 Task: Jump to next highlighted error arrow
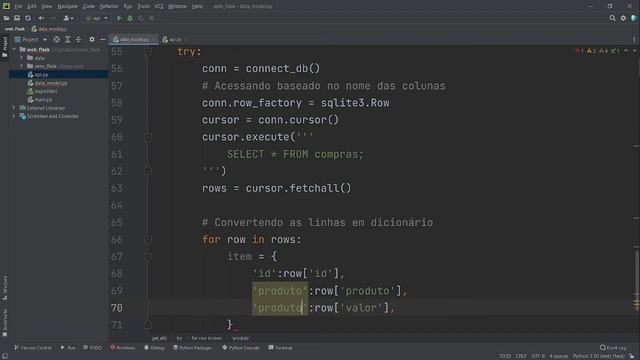[634, 51]
